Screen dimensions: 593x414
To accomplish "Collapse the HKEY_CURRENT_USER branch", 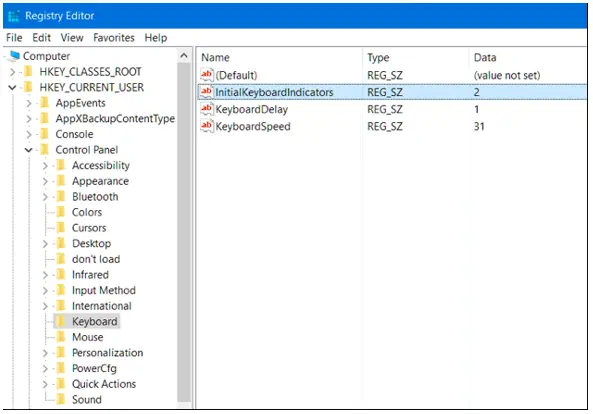I will pyautogui.click(x=12, y=87).
